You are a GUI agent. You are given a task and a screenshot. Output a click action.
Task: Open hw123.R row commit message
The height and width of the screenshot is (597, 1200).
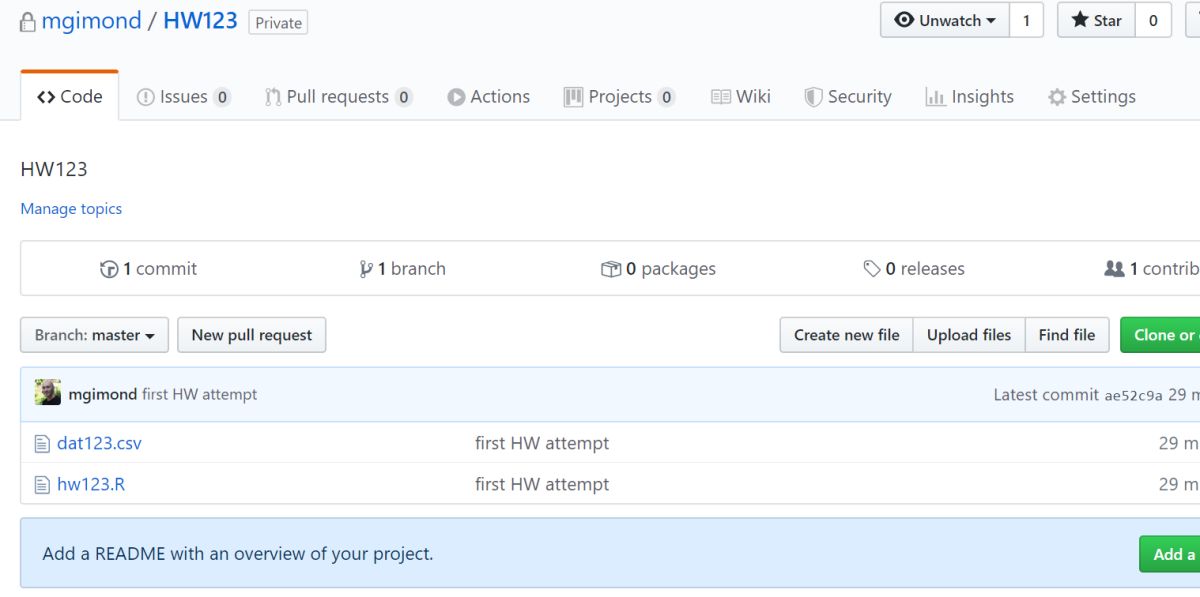(x=542, y=484)
